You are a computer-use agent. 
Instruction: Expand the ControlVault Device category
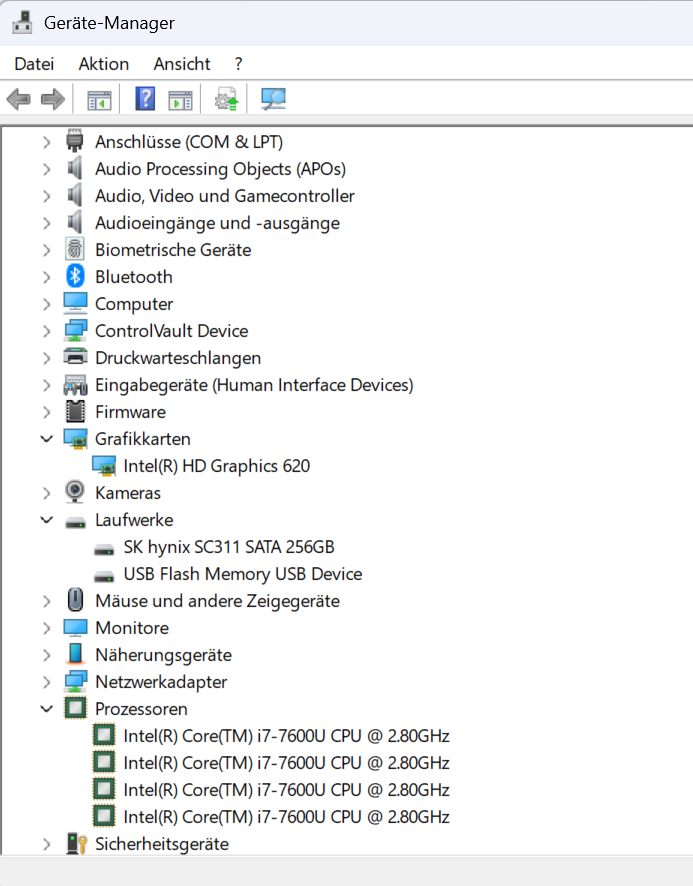(x=46, y=331)
